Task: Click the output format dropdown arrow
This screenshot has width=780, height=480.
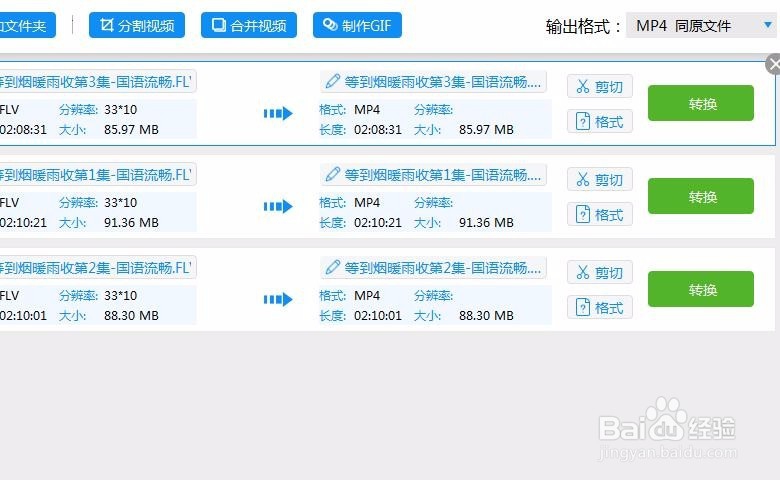Action: tap(768, 24)
